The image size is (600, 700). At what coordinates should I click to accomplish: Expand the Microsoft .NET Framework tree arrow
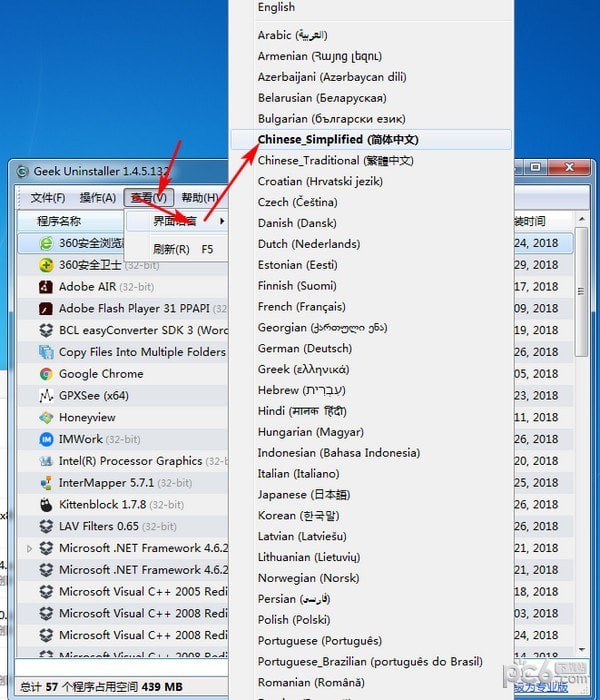(x=29, y=548)
